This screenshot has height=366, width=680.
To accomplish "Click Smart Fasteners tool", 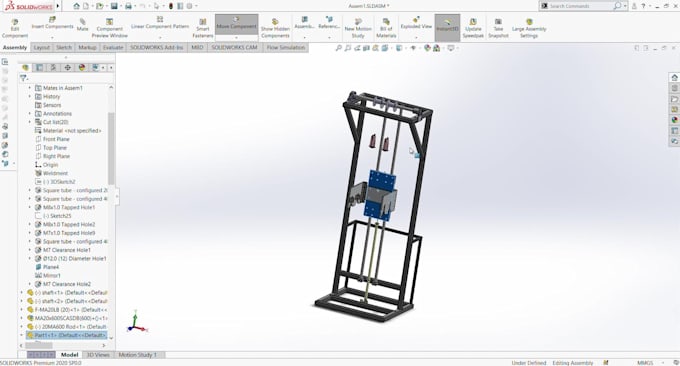I will (203, 28).
